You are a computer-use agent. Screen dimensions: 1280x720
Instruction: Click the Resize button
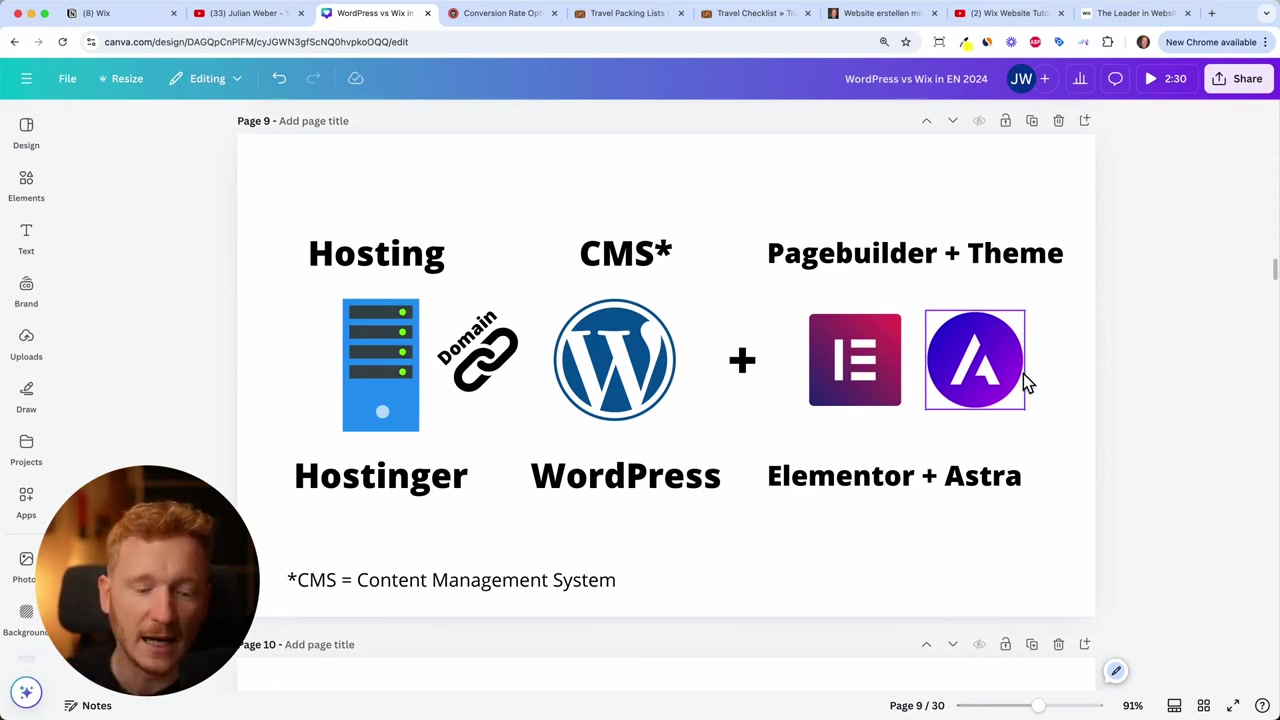[120, 79]
